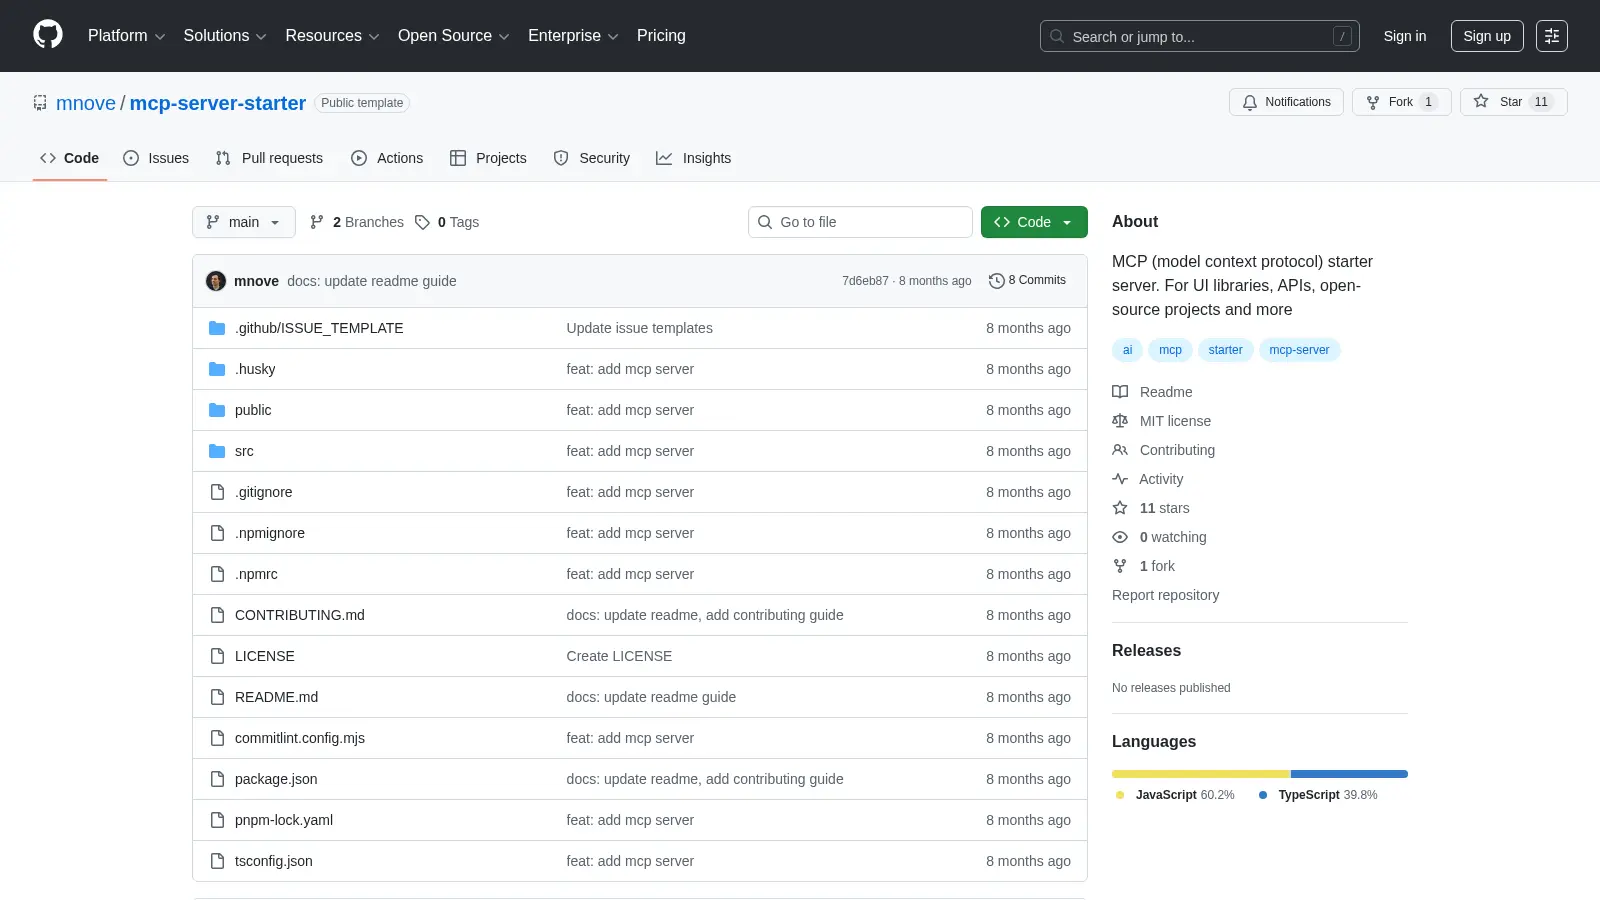Expand the Open Source menu
1600x900 pixels.
tap(453, 36)
